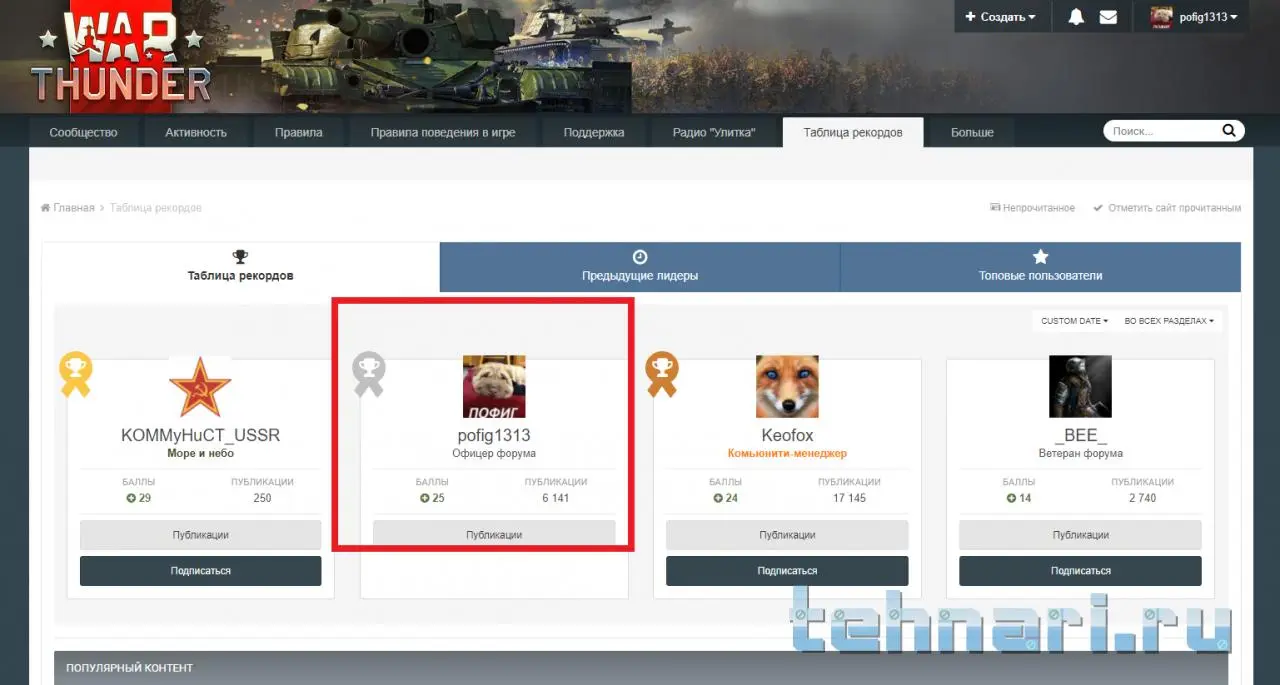Click the gold trophy badge of KOMMyHuCT_USSR
This screenshot has height=685, width=1280.
tap(76, 374)
